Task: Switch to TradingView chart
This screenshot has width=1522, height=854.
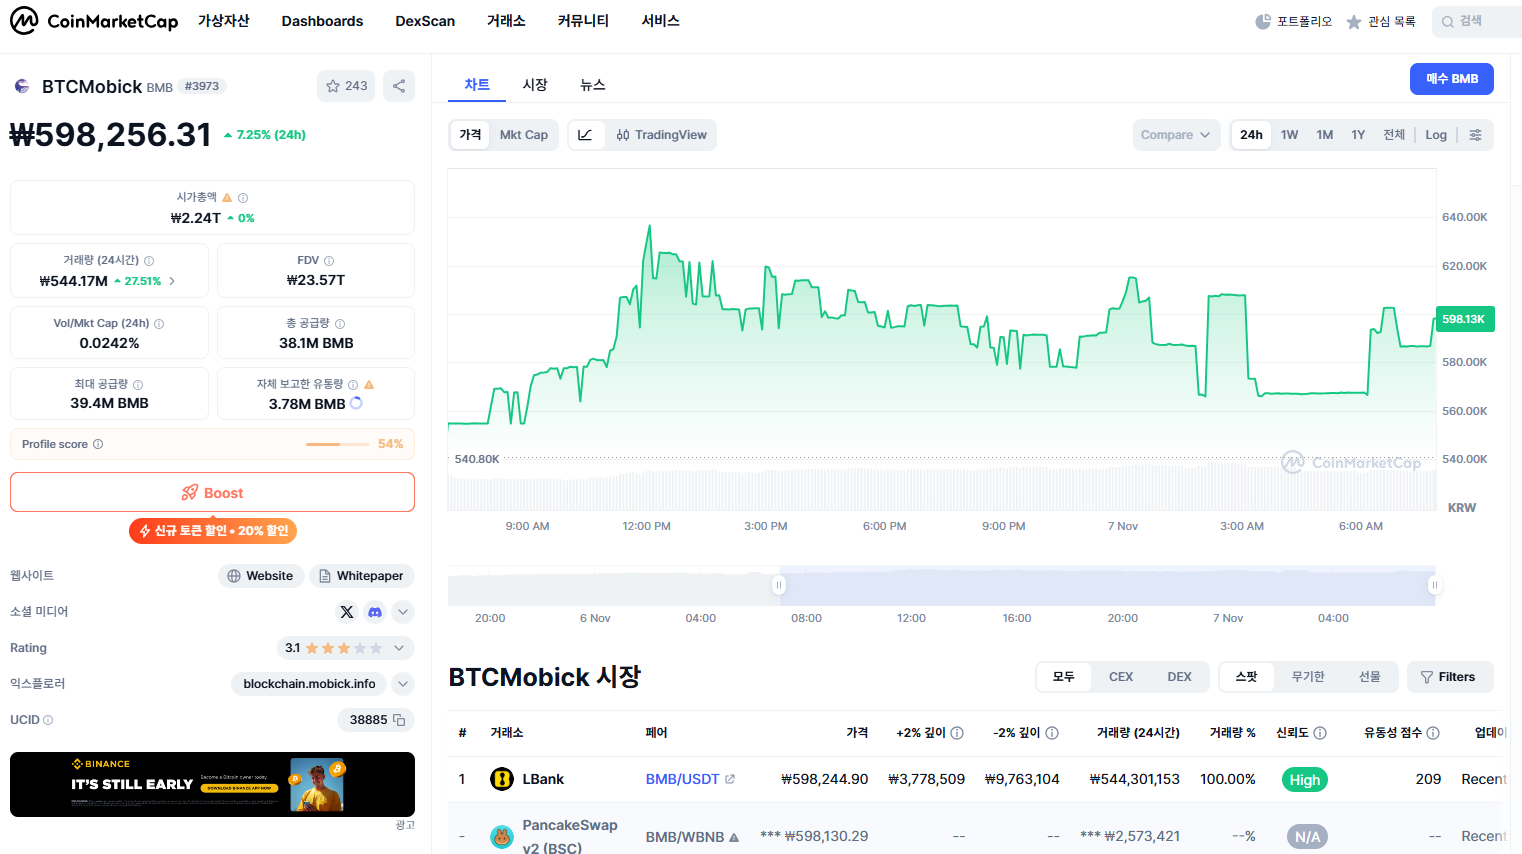Action: click(x=661, y=135)
